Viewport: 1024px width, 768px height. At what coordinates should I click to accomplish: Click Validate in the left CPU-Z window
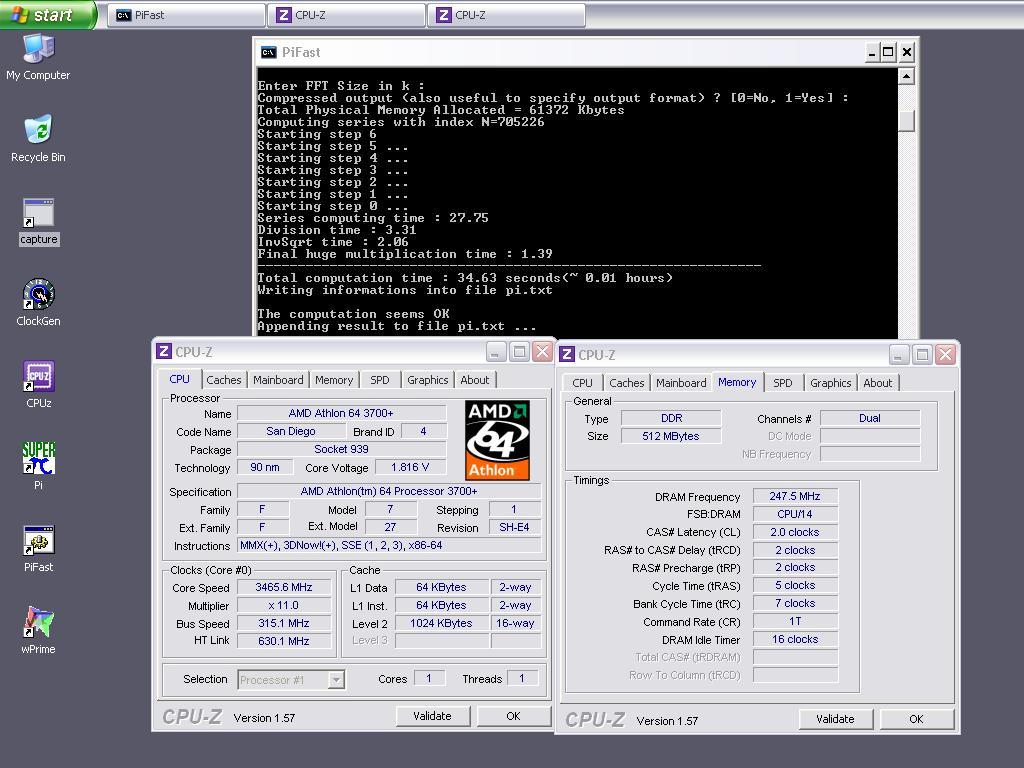432,716
